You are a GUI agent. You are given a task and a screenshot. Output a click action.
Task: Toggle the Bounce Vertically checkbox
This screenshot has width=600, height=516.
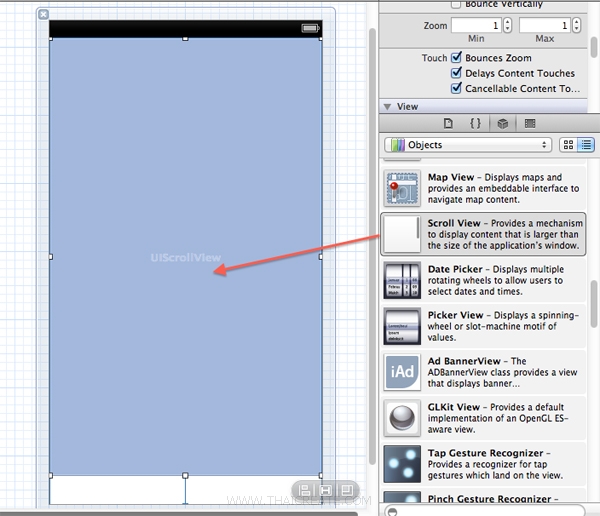point(456,4)
